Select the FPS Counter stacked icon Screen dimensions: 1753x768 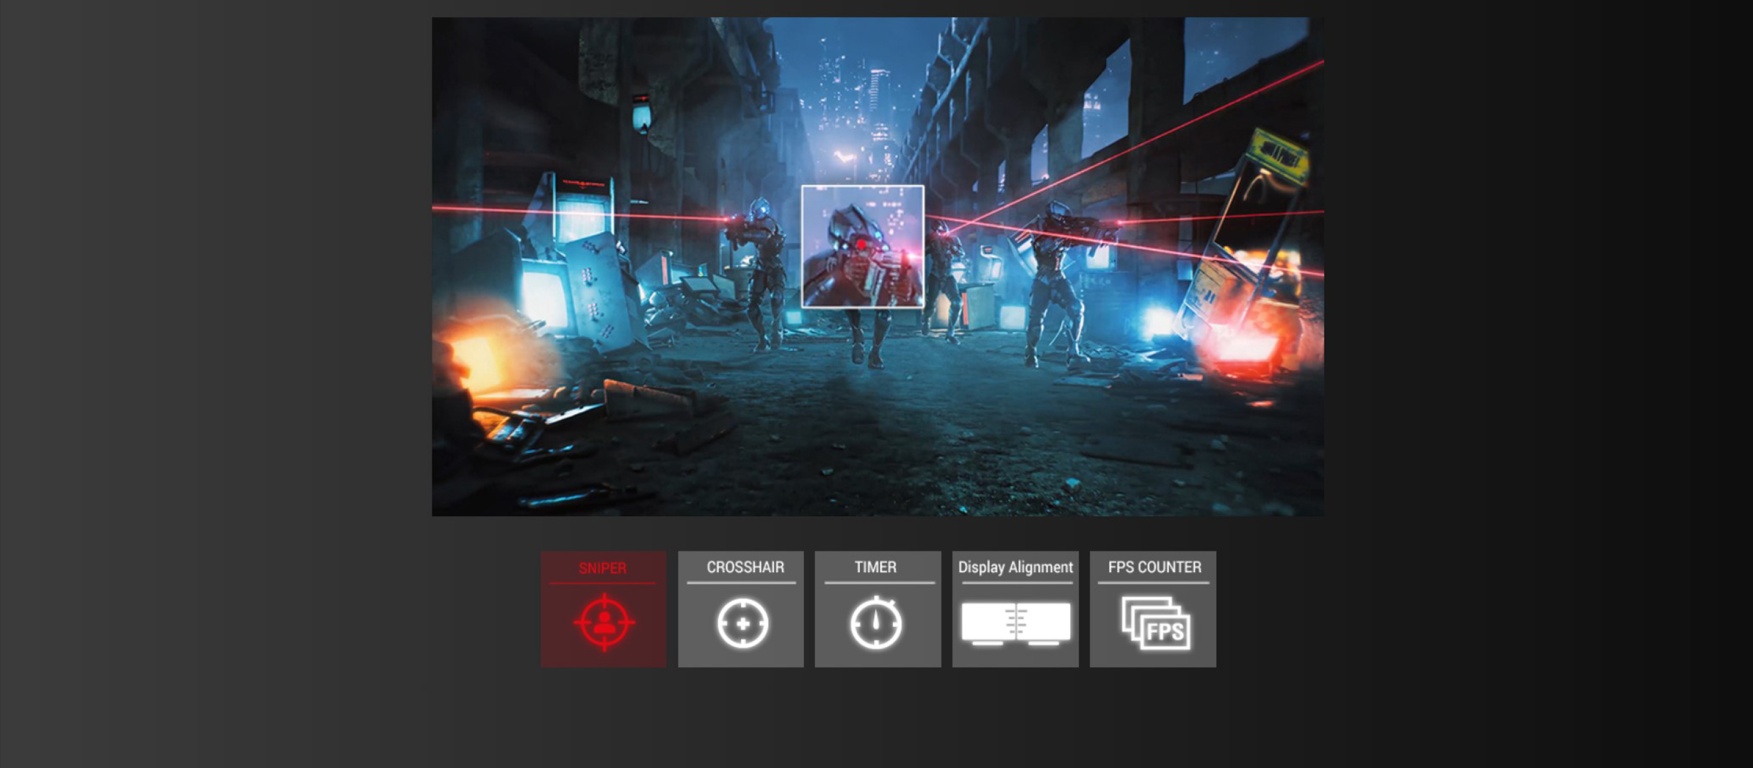click(1155, 623)
